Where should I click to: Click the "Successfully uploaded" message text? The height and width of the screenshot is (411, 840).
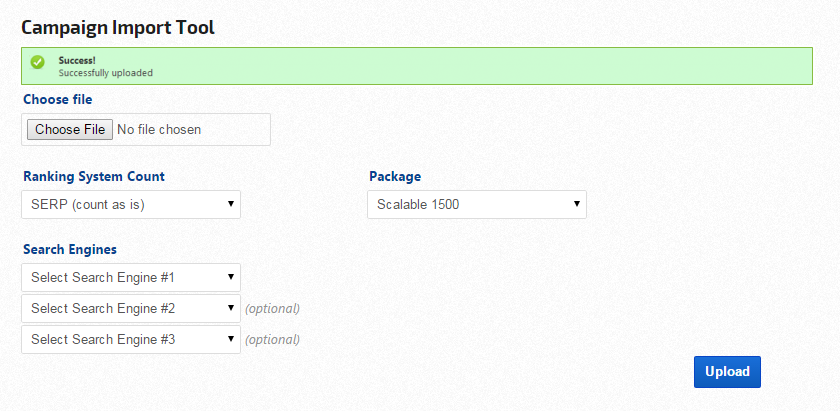[105, 73]
